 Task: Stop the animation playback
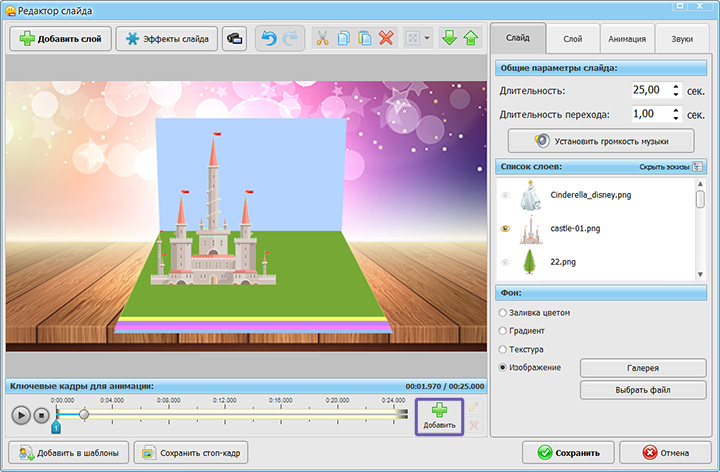pyautogui.click(x=41, y=415)
